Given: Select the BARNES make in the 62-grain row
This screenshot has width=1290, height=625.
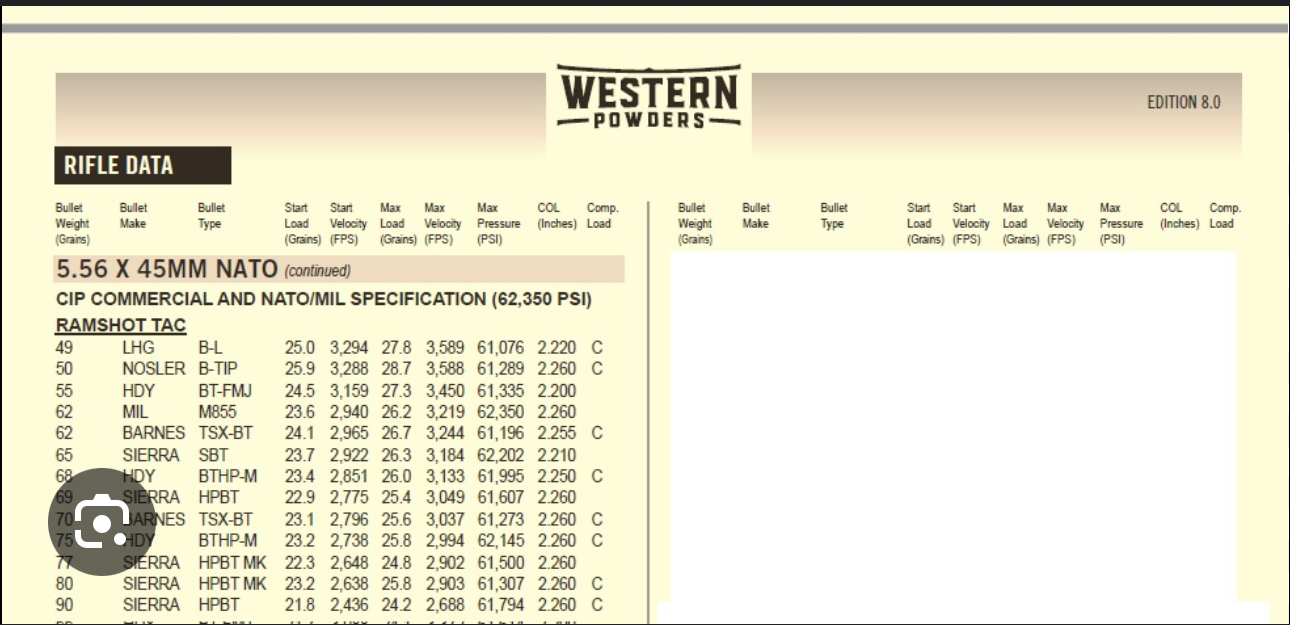Looking at the screenshot, I should 153,434.
